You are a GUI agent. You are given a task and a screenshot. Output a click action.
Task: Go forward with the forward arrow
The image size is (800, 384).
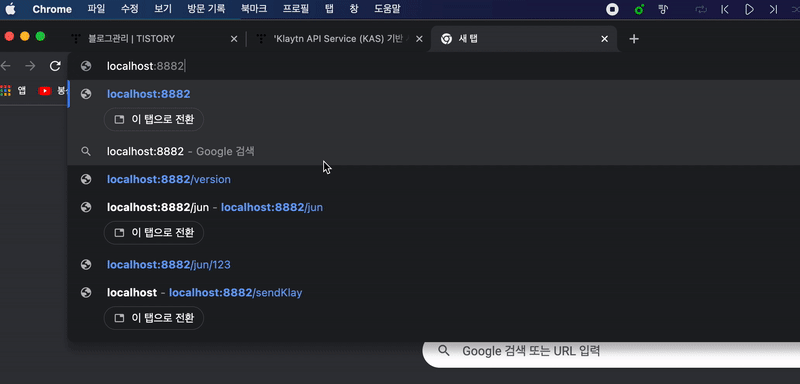click(x=30, y=66)
